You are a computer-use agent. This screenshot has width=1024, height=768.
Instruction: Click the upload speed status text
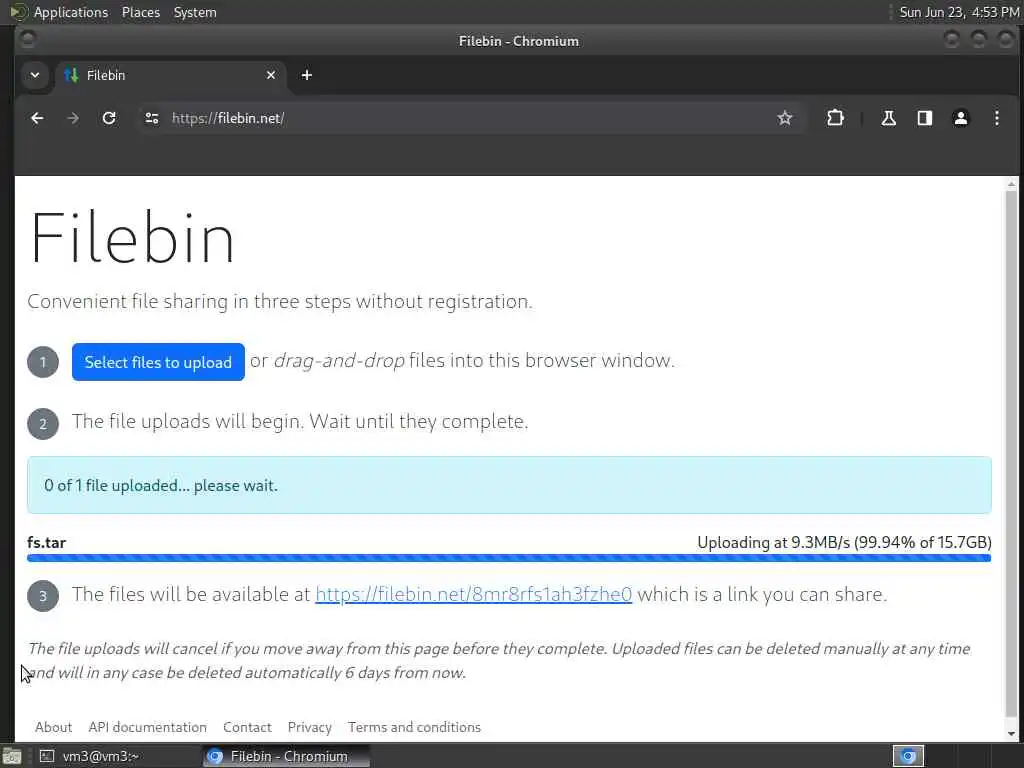[844, 543]
